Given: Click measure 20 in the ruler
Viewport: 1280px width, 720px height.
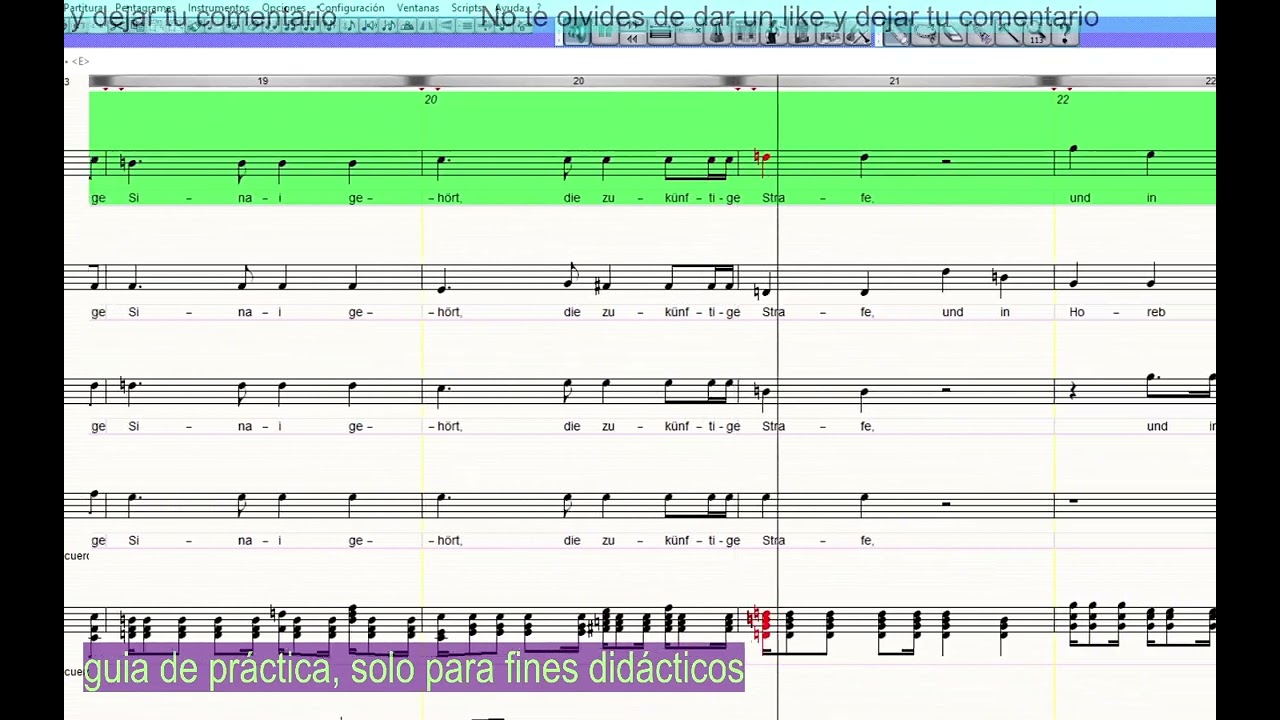Looking at the screenshot, I should (578, 81).
